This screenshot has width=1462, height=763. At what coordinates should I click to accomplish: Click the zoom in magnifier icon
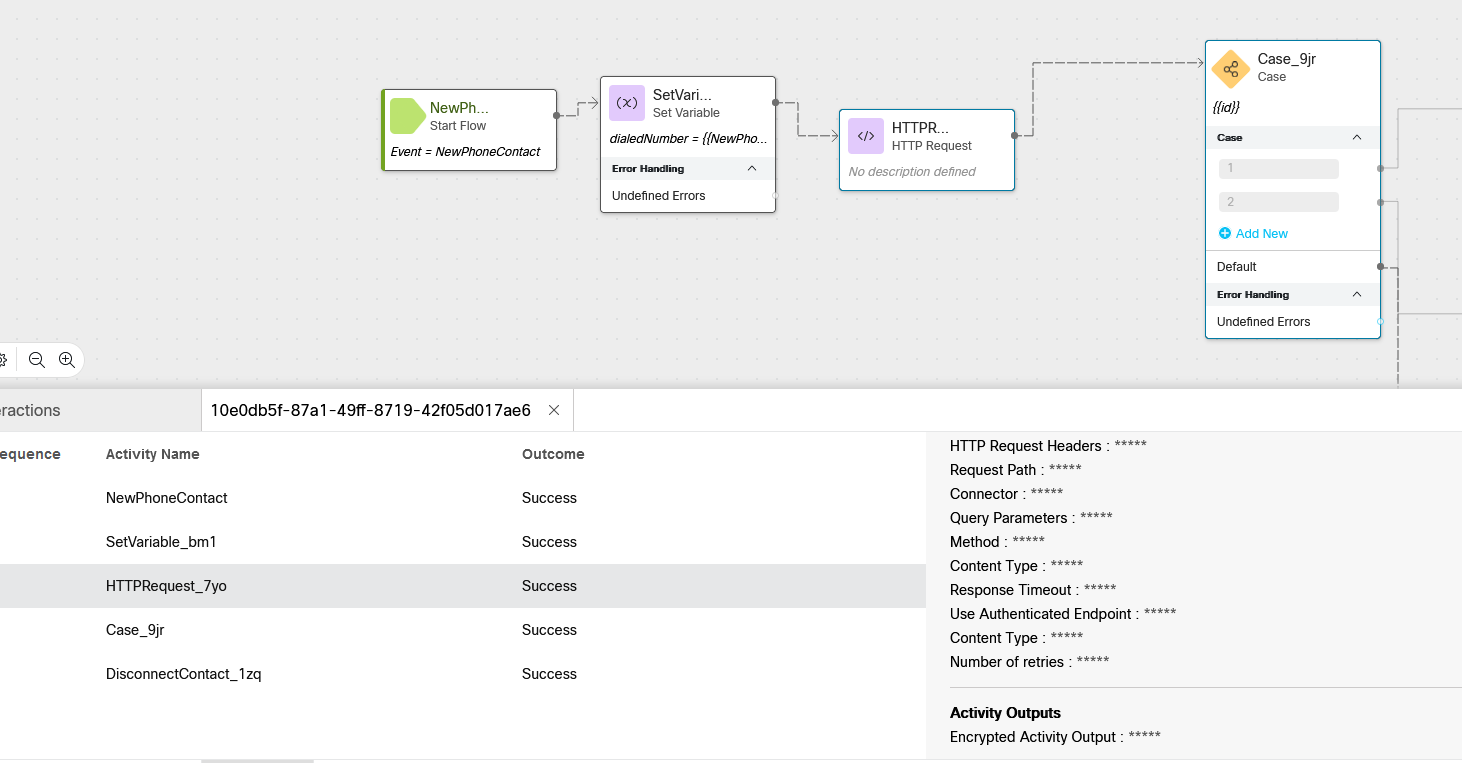[x=66, y=359]
